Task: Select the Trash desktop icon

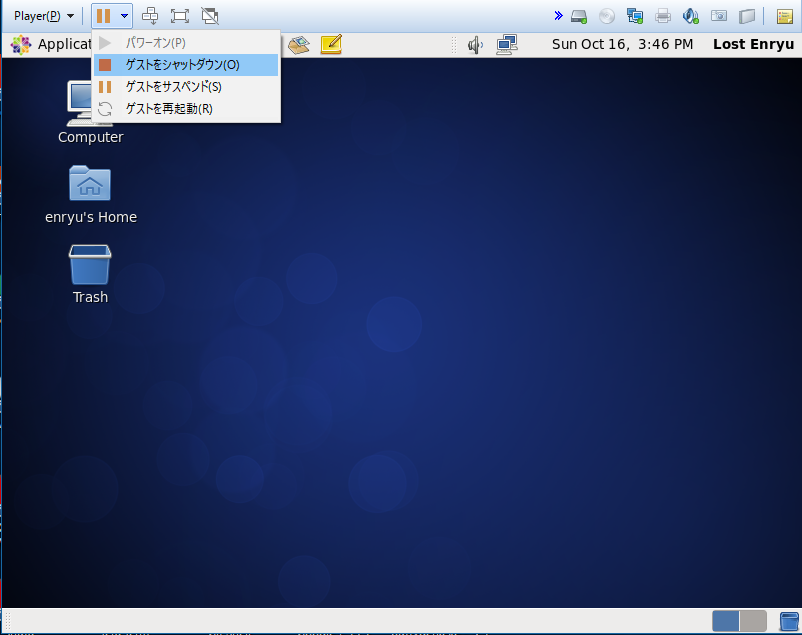Action: click(91, 274)
